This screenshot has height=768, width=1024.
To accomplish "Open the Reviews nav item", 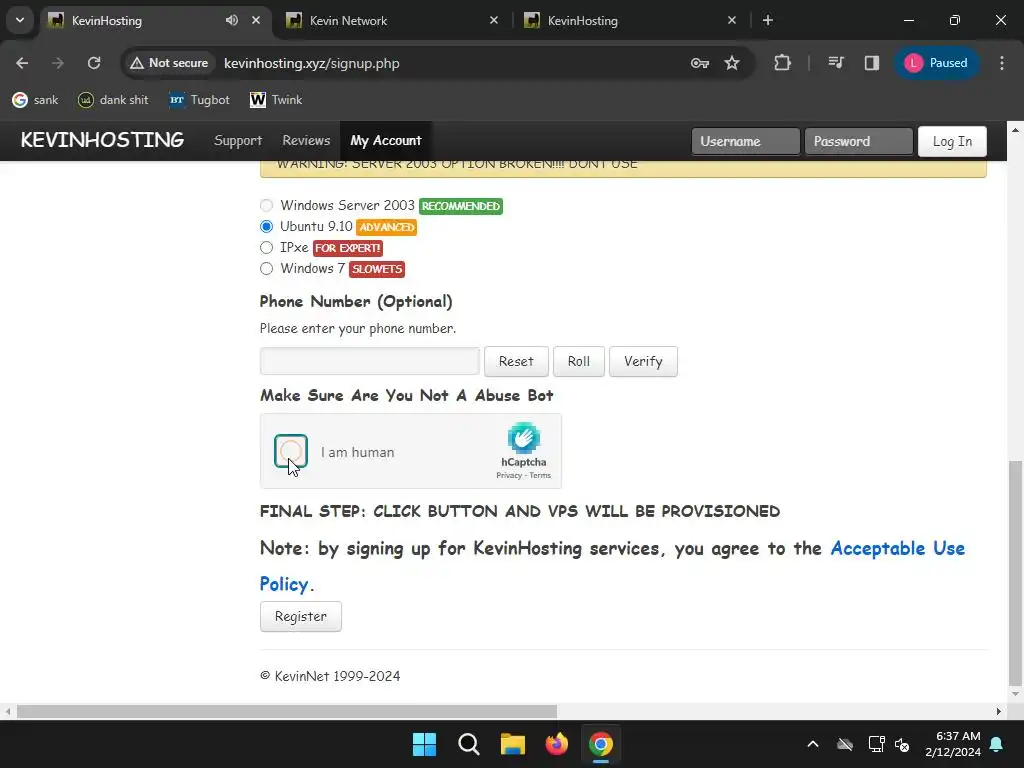I will click(x=306, y=140).
